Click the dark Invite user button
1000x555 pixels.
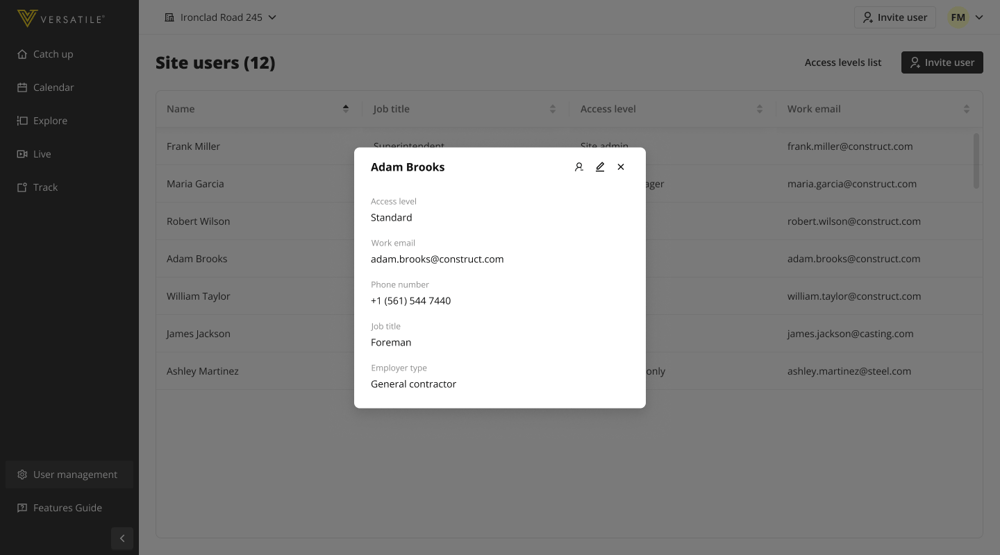pyautogui.click(x=941, y=62)
